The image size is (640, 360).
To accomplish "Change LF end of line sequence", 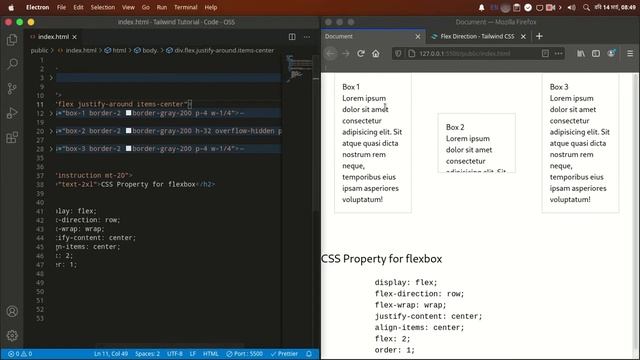I will coord(193,354).
